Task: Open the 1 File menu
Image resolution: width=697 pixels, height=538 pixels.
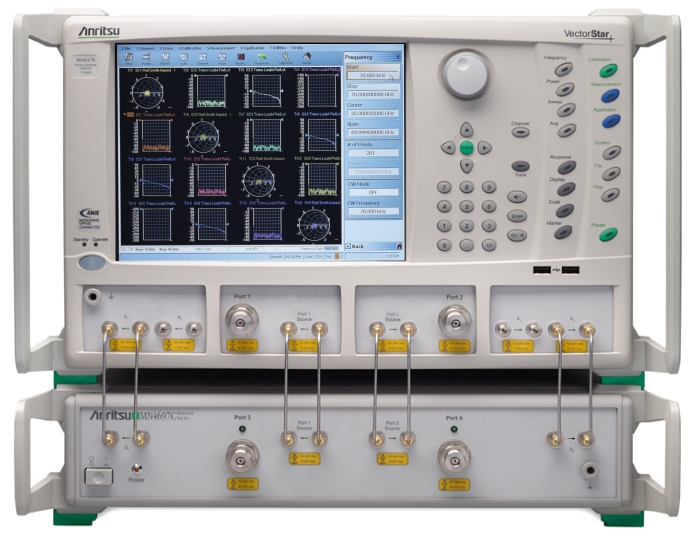Action: 127,48
